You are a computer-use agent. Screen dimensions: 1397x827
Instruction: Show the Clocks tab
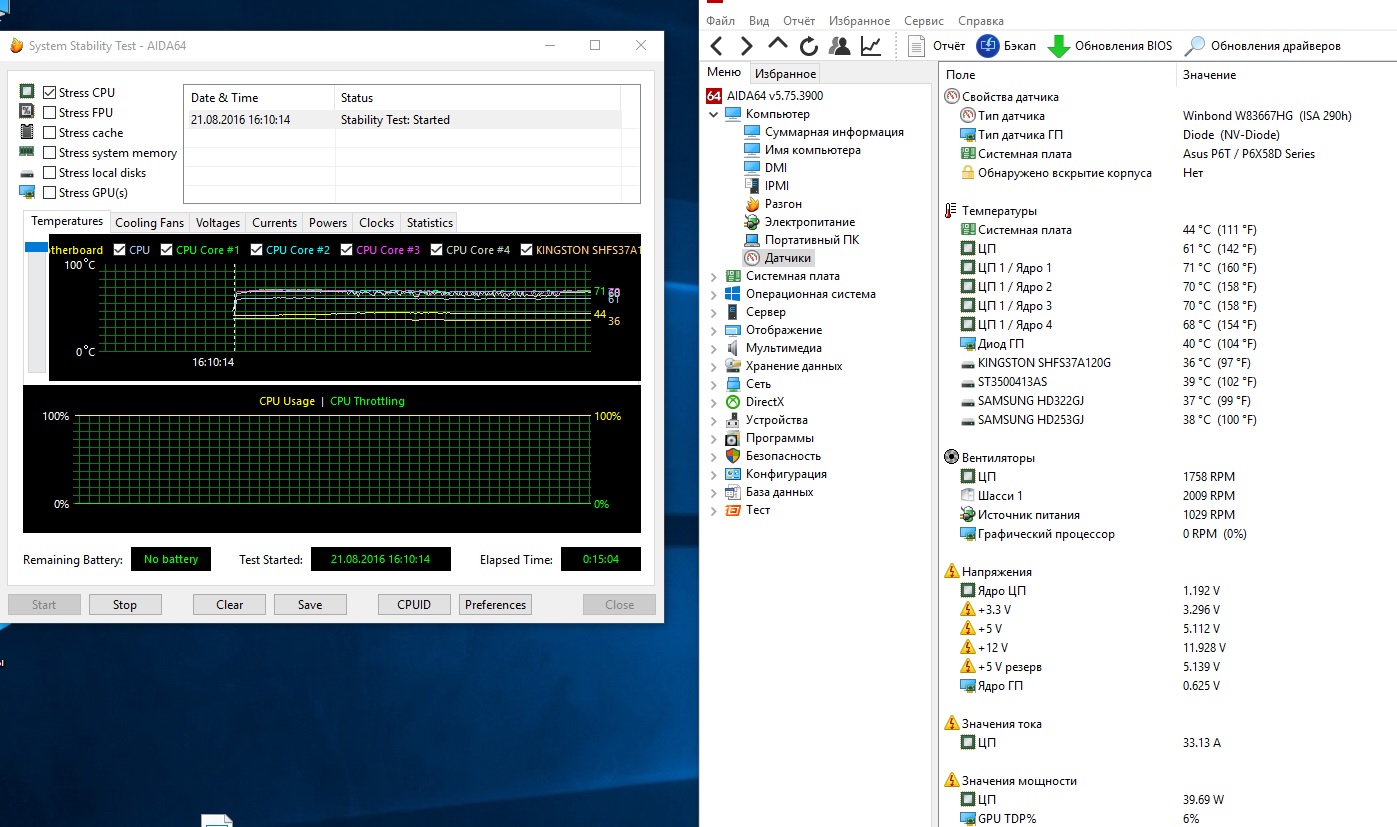(377, 223)
